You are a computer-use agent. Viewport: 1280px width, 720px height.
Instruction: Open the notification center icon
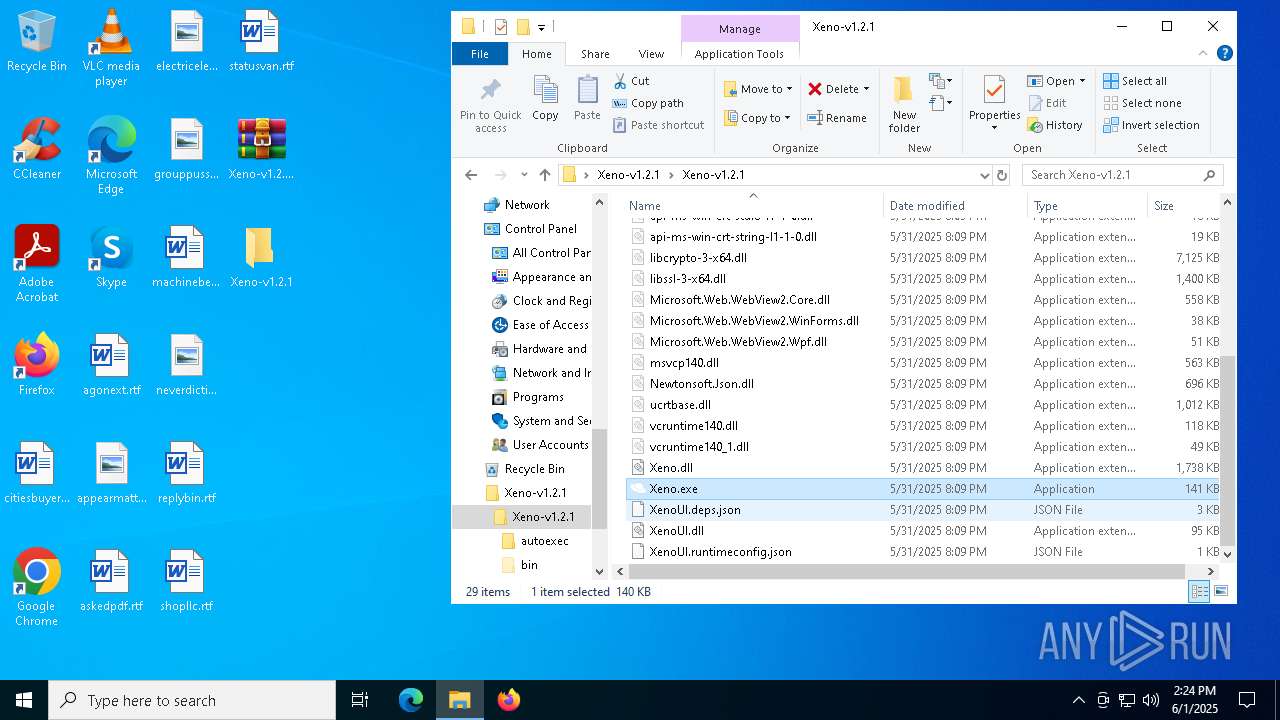click(x=1247, y=700)
